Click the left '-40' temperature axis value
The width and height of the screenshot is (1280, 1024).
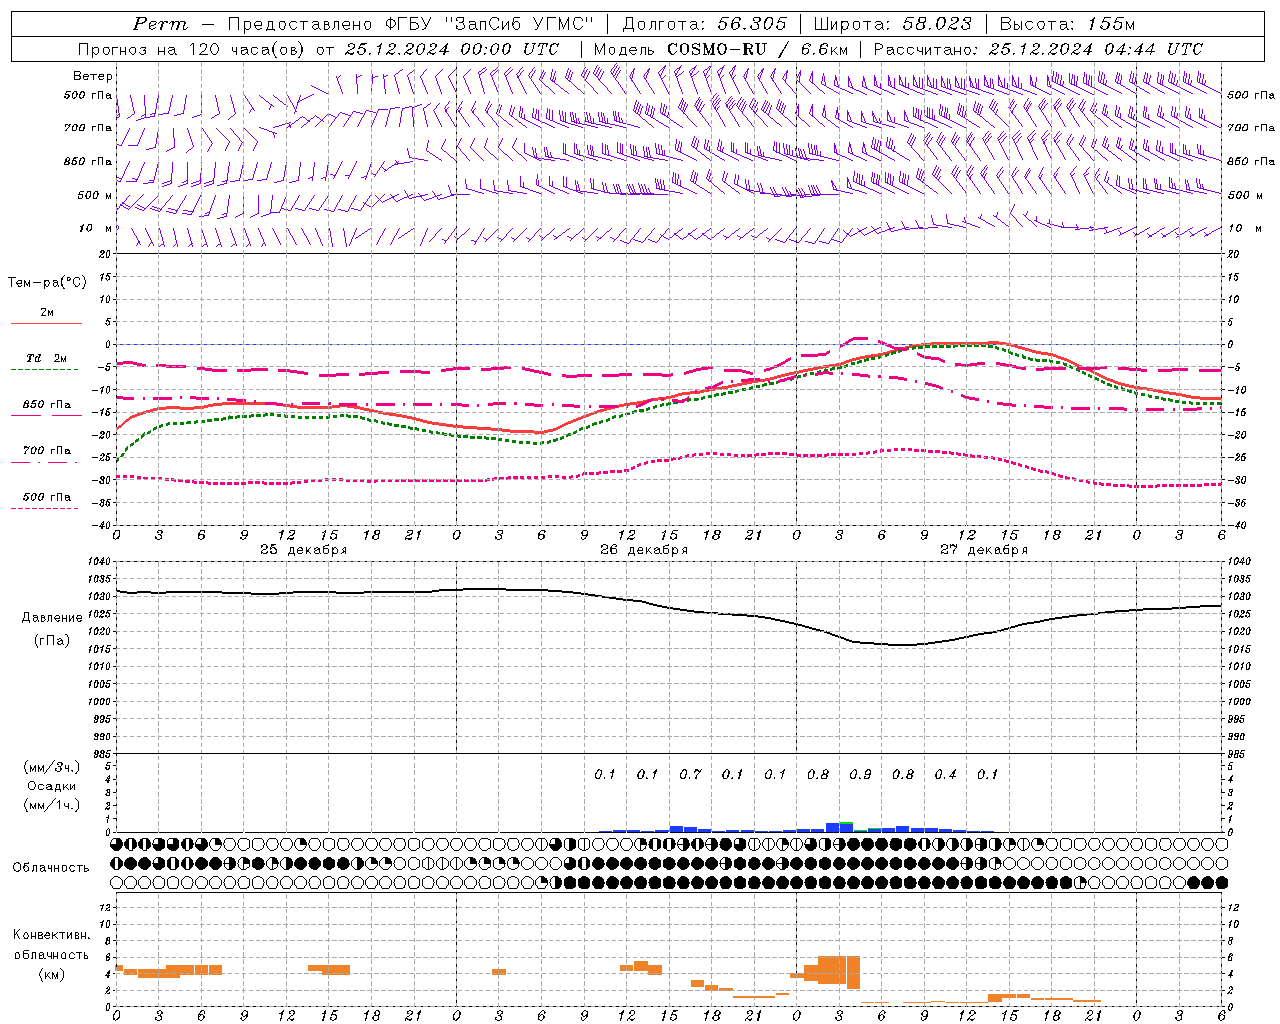[x=103, y=525]
